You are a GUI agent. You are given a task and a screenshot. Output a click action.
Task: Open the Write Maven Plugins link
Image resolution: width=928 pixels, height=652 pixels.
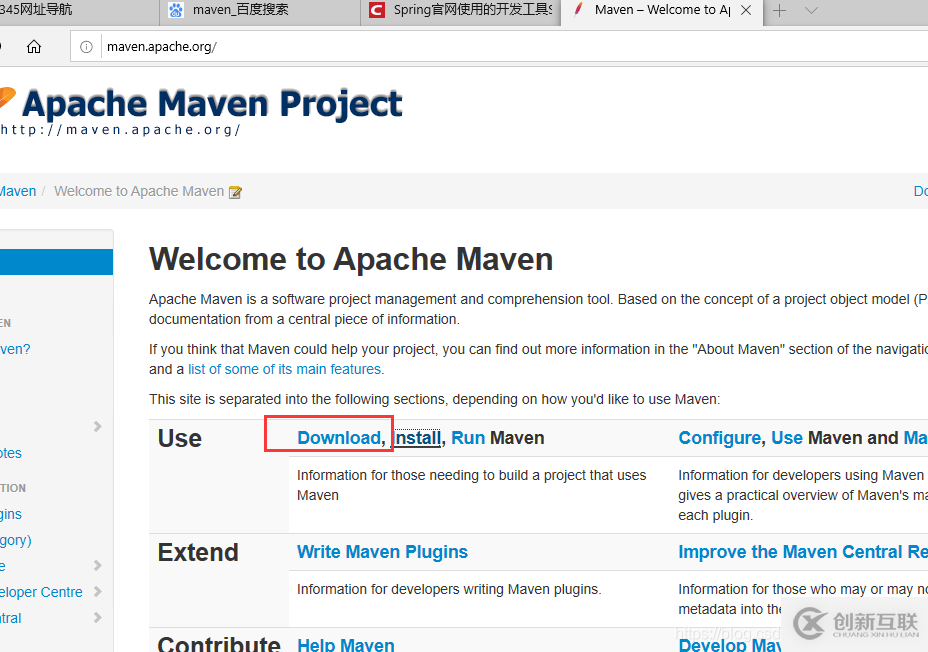[382, 552]
